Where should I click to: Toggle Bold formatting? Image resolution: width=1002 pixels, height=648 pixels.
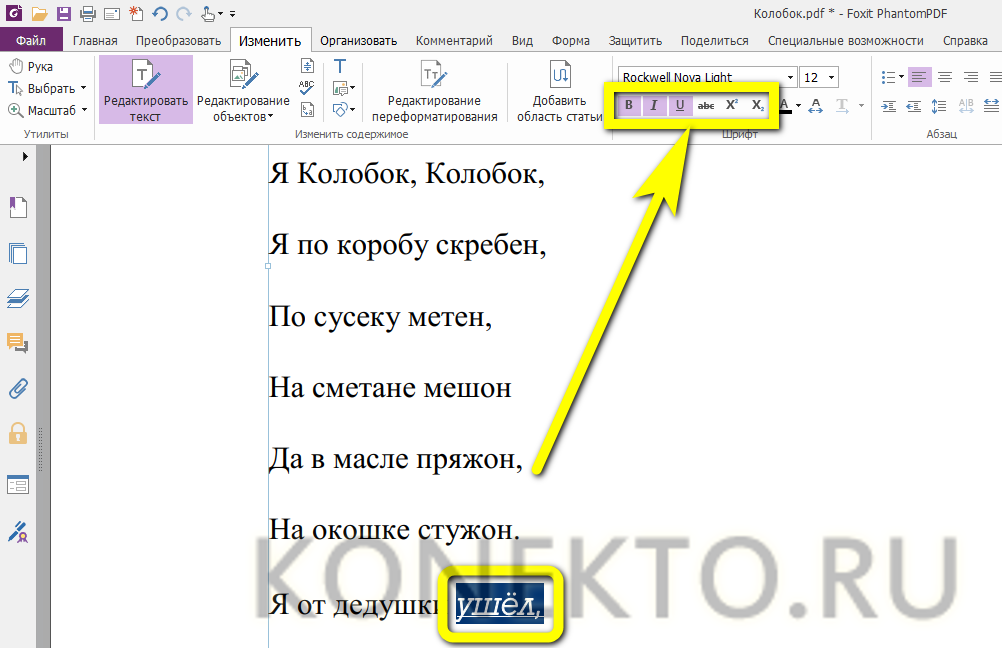tap(629, 105)
